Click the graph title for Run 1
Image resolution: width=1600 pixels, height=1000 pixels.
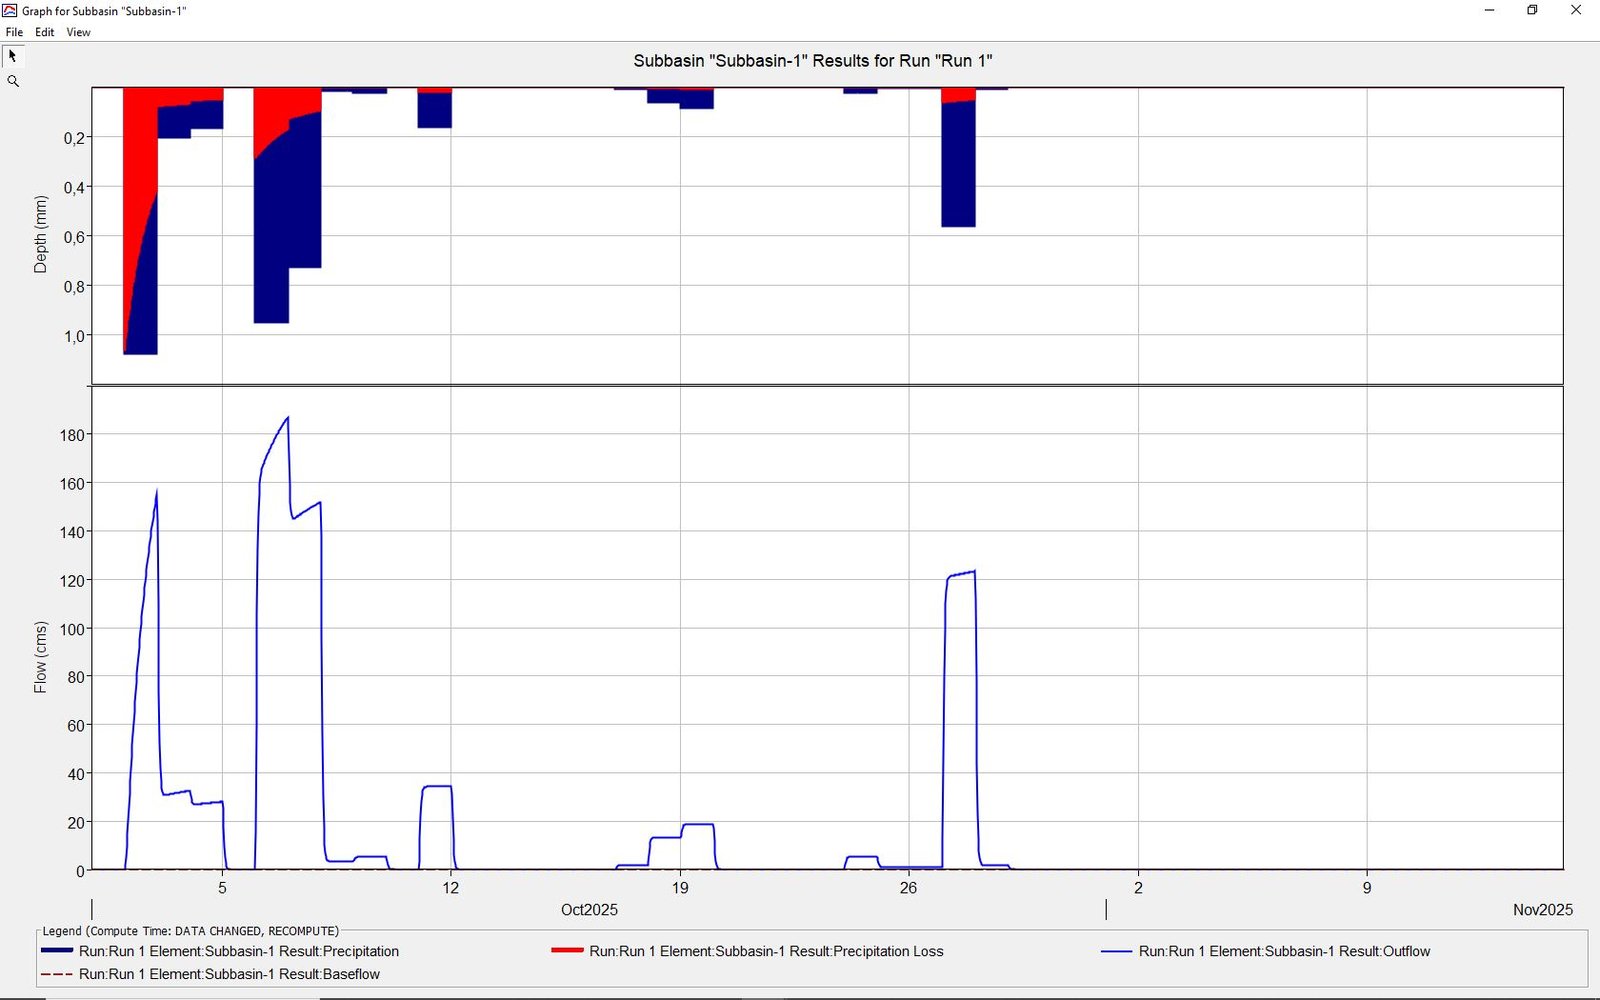[812, 61]
